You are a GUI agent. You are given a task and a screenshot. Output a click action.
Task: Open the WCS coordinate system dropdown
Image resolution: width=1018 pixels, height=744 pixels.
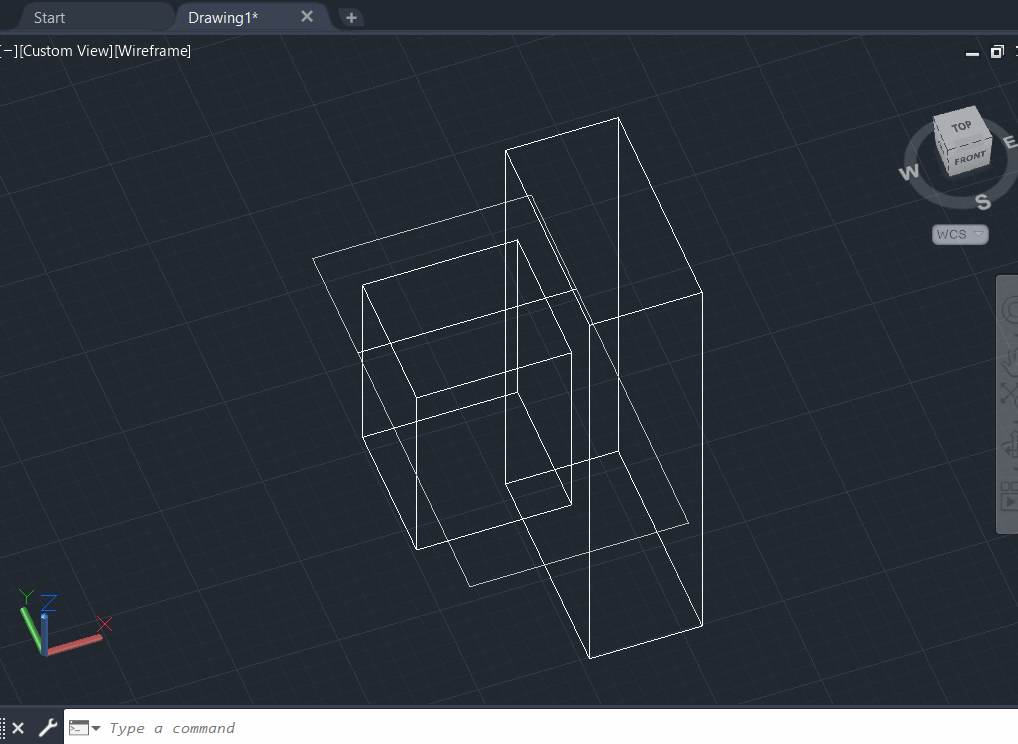(x=958, y=234)
